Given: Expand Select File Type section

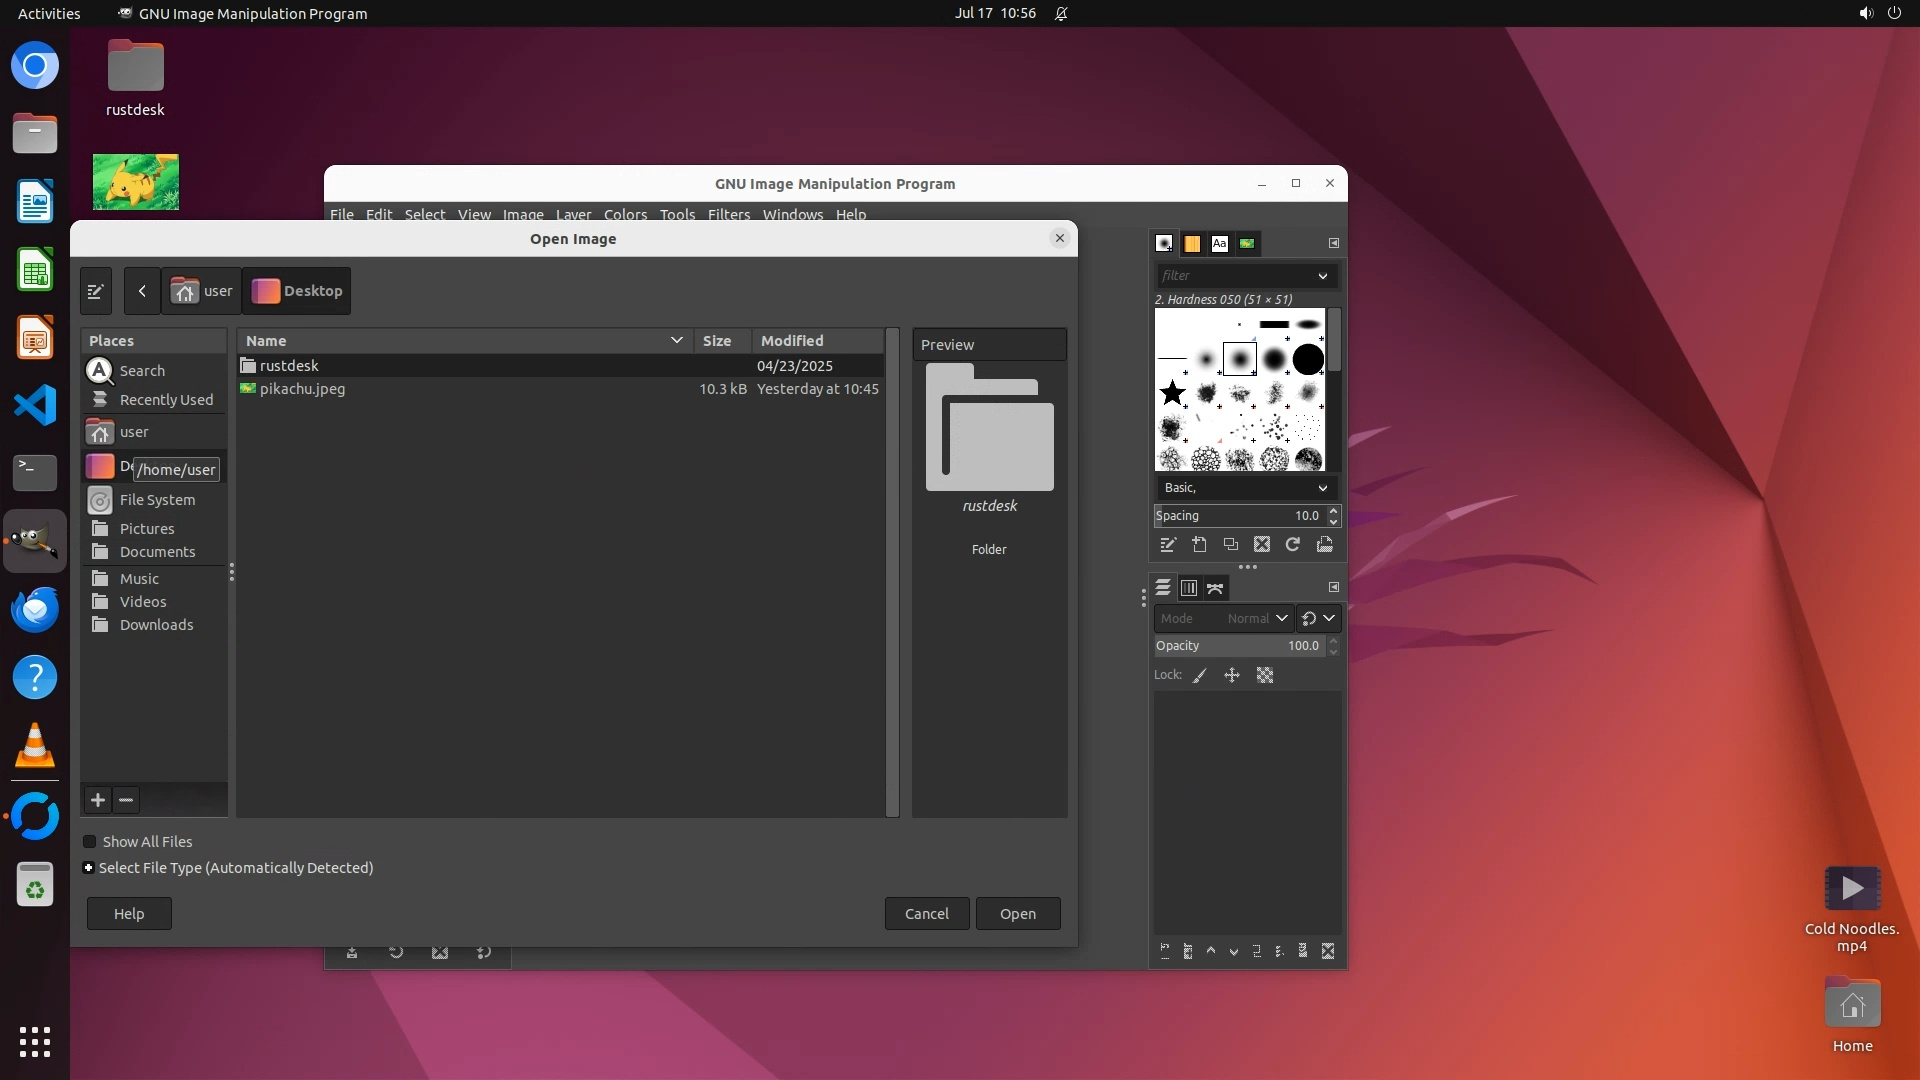Looking at the screenshot, I should pos(89,868).
